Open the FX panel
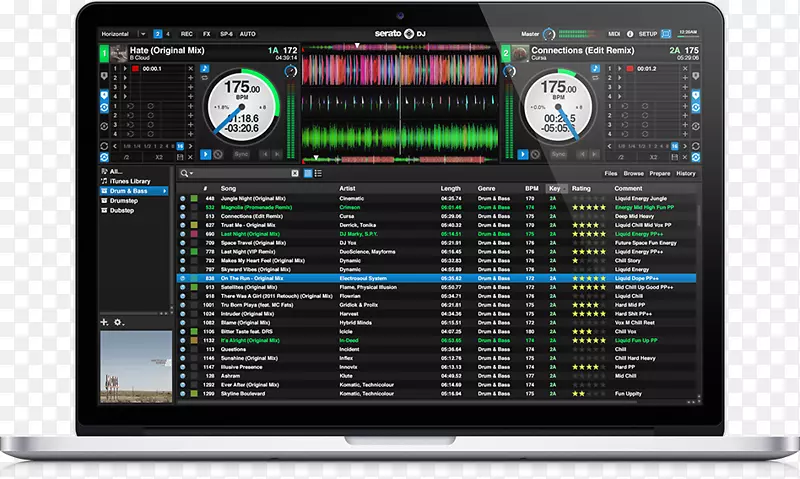Image resolution: width=800 pixels, height=479 pixels. (x=207, y=34)
